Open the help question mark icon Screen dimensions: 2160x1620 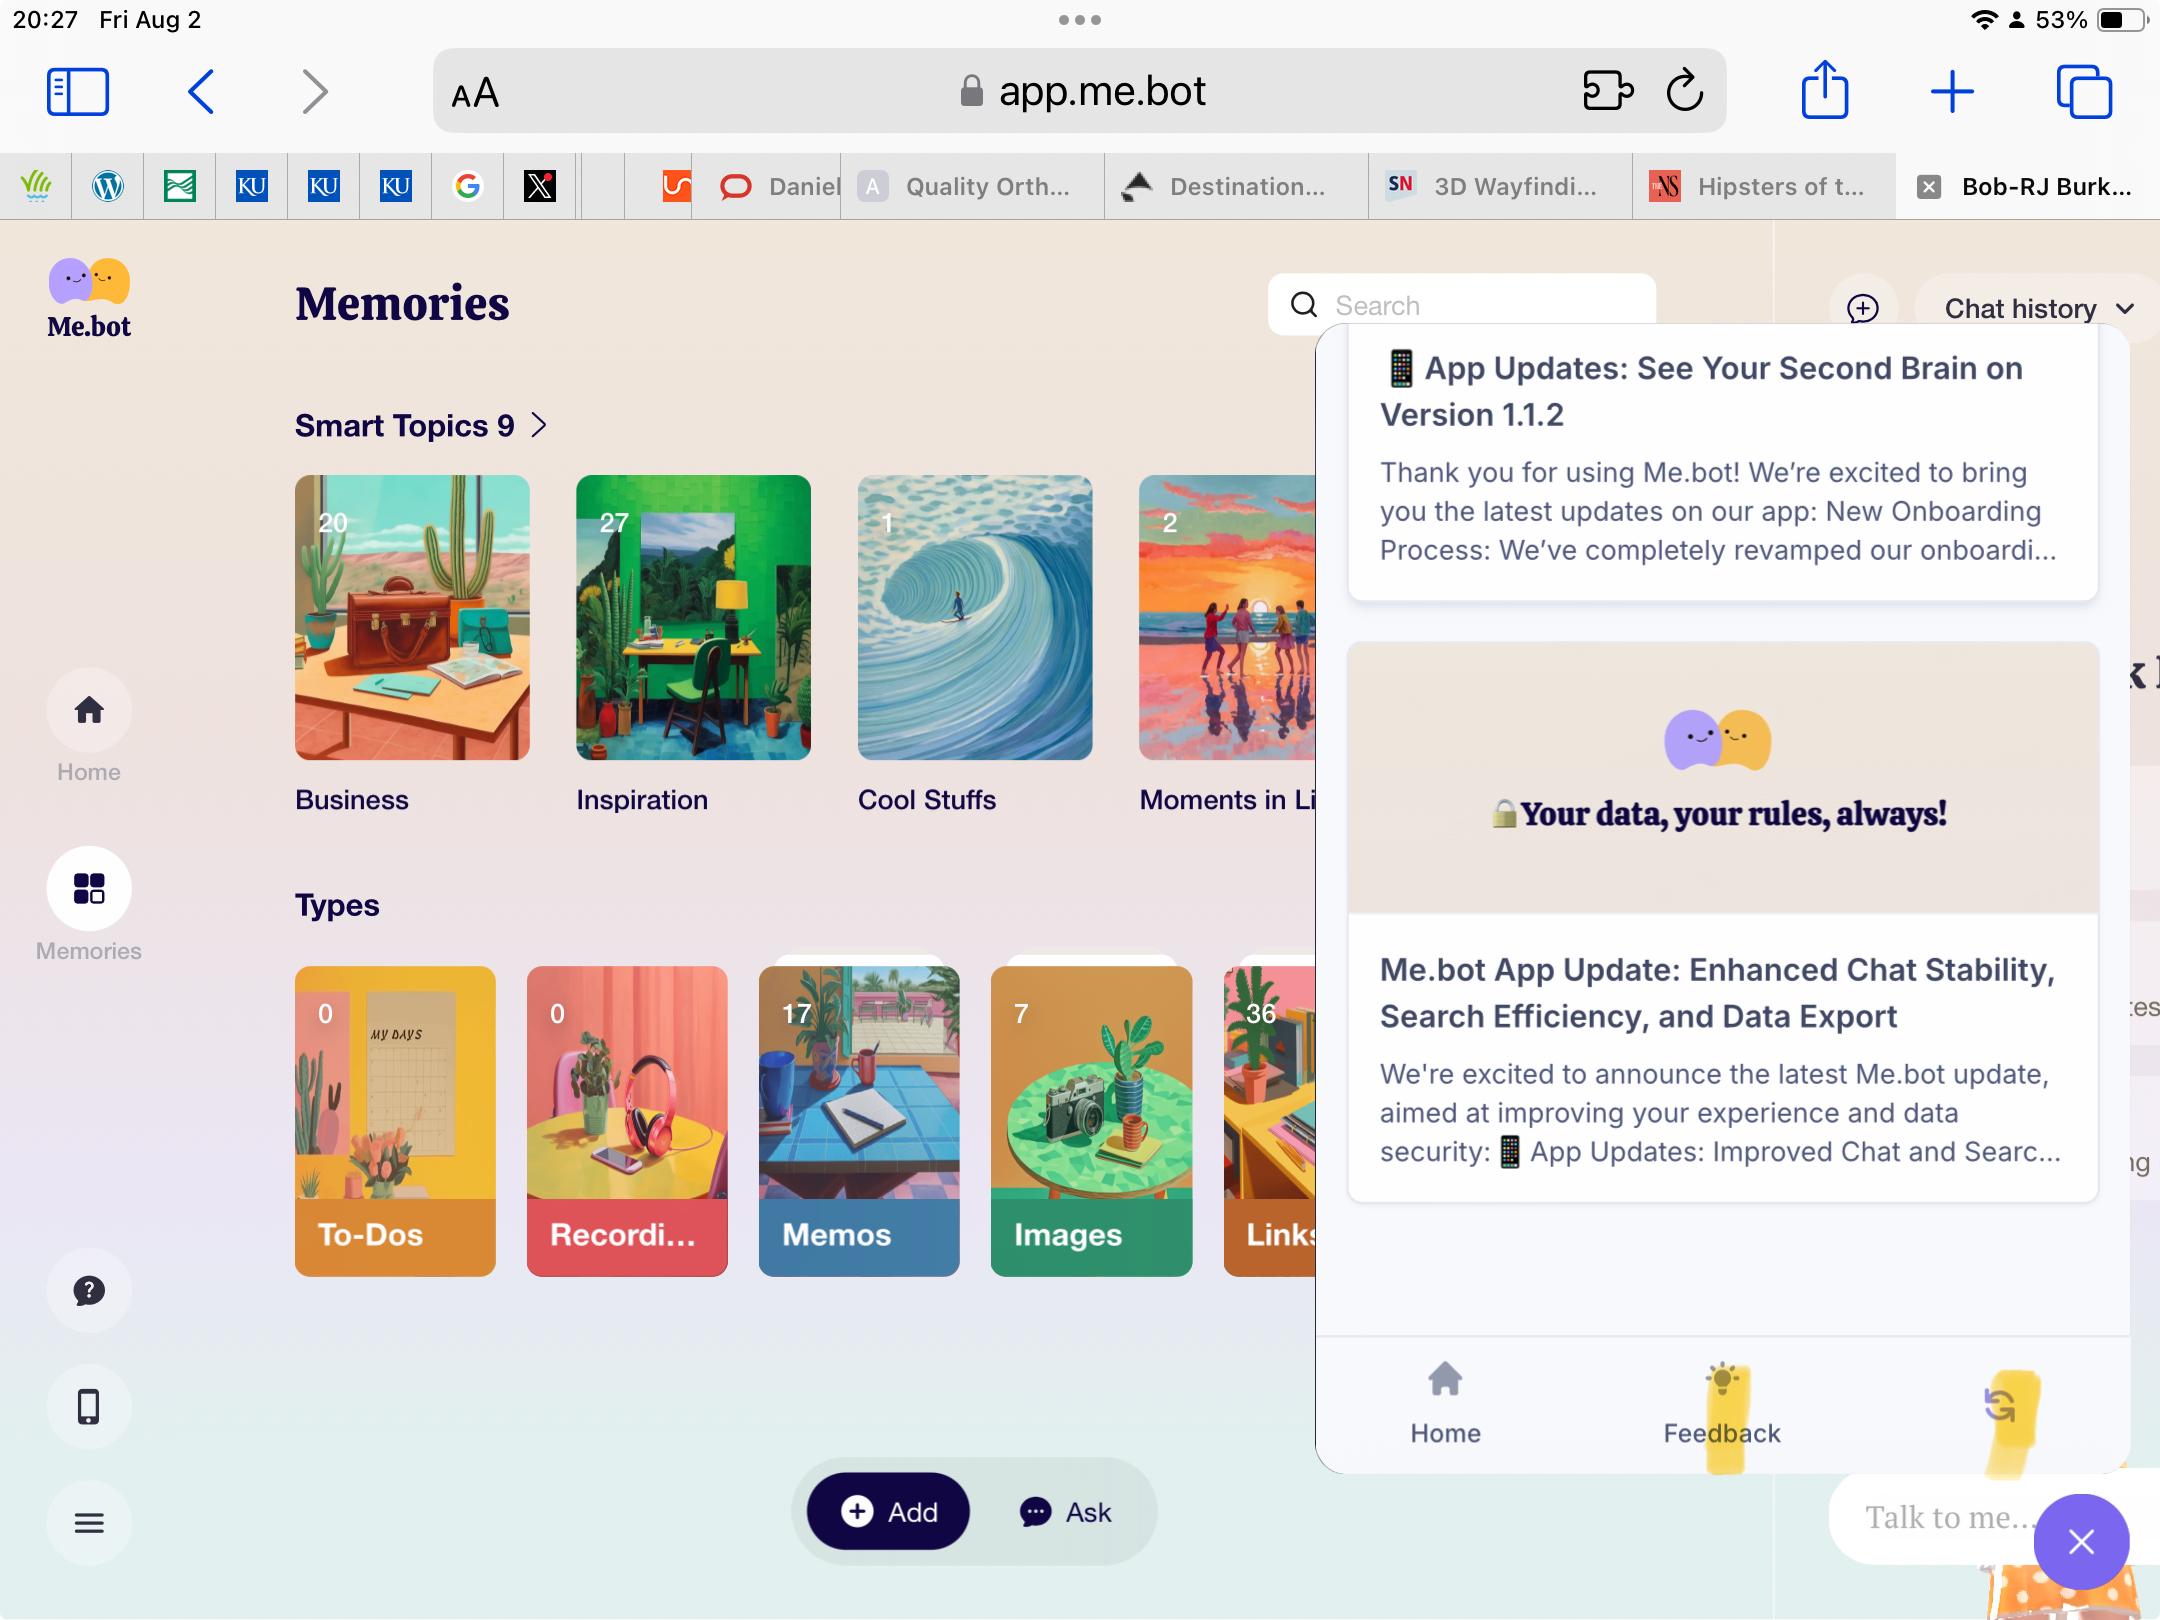pyautogui.click(x=89, y=1291)
